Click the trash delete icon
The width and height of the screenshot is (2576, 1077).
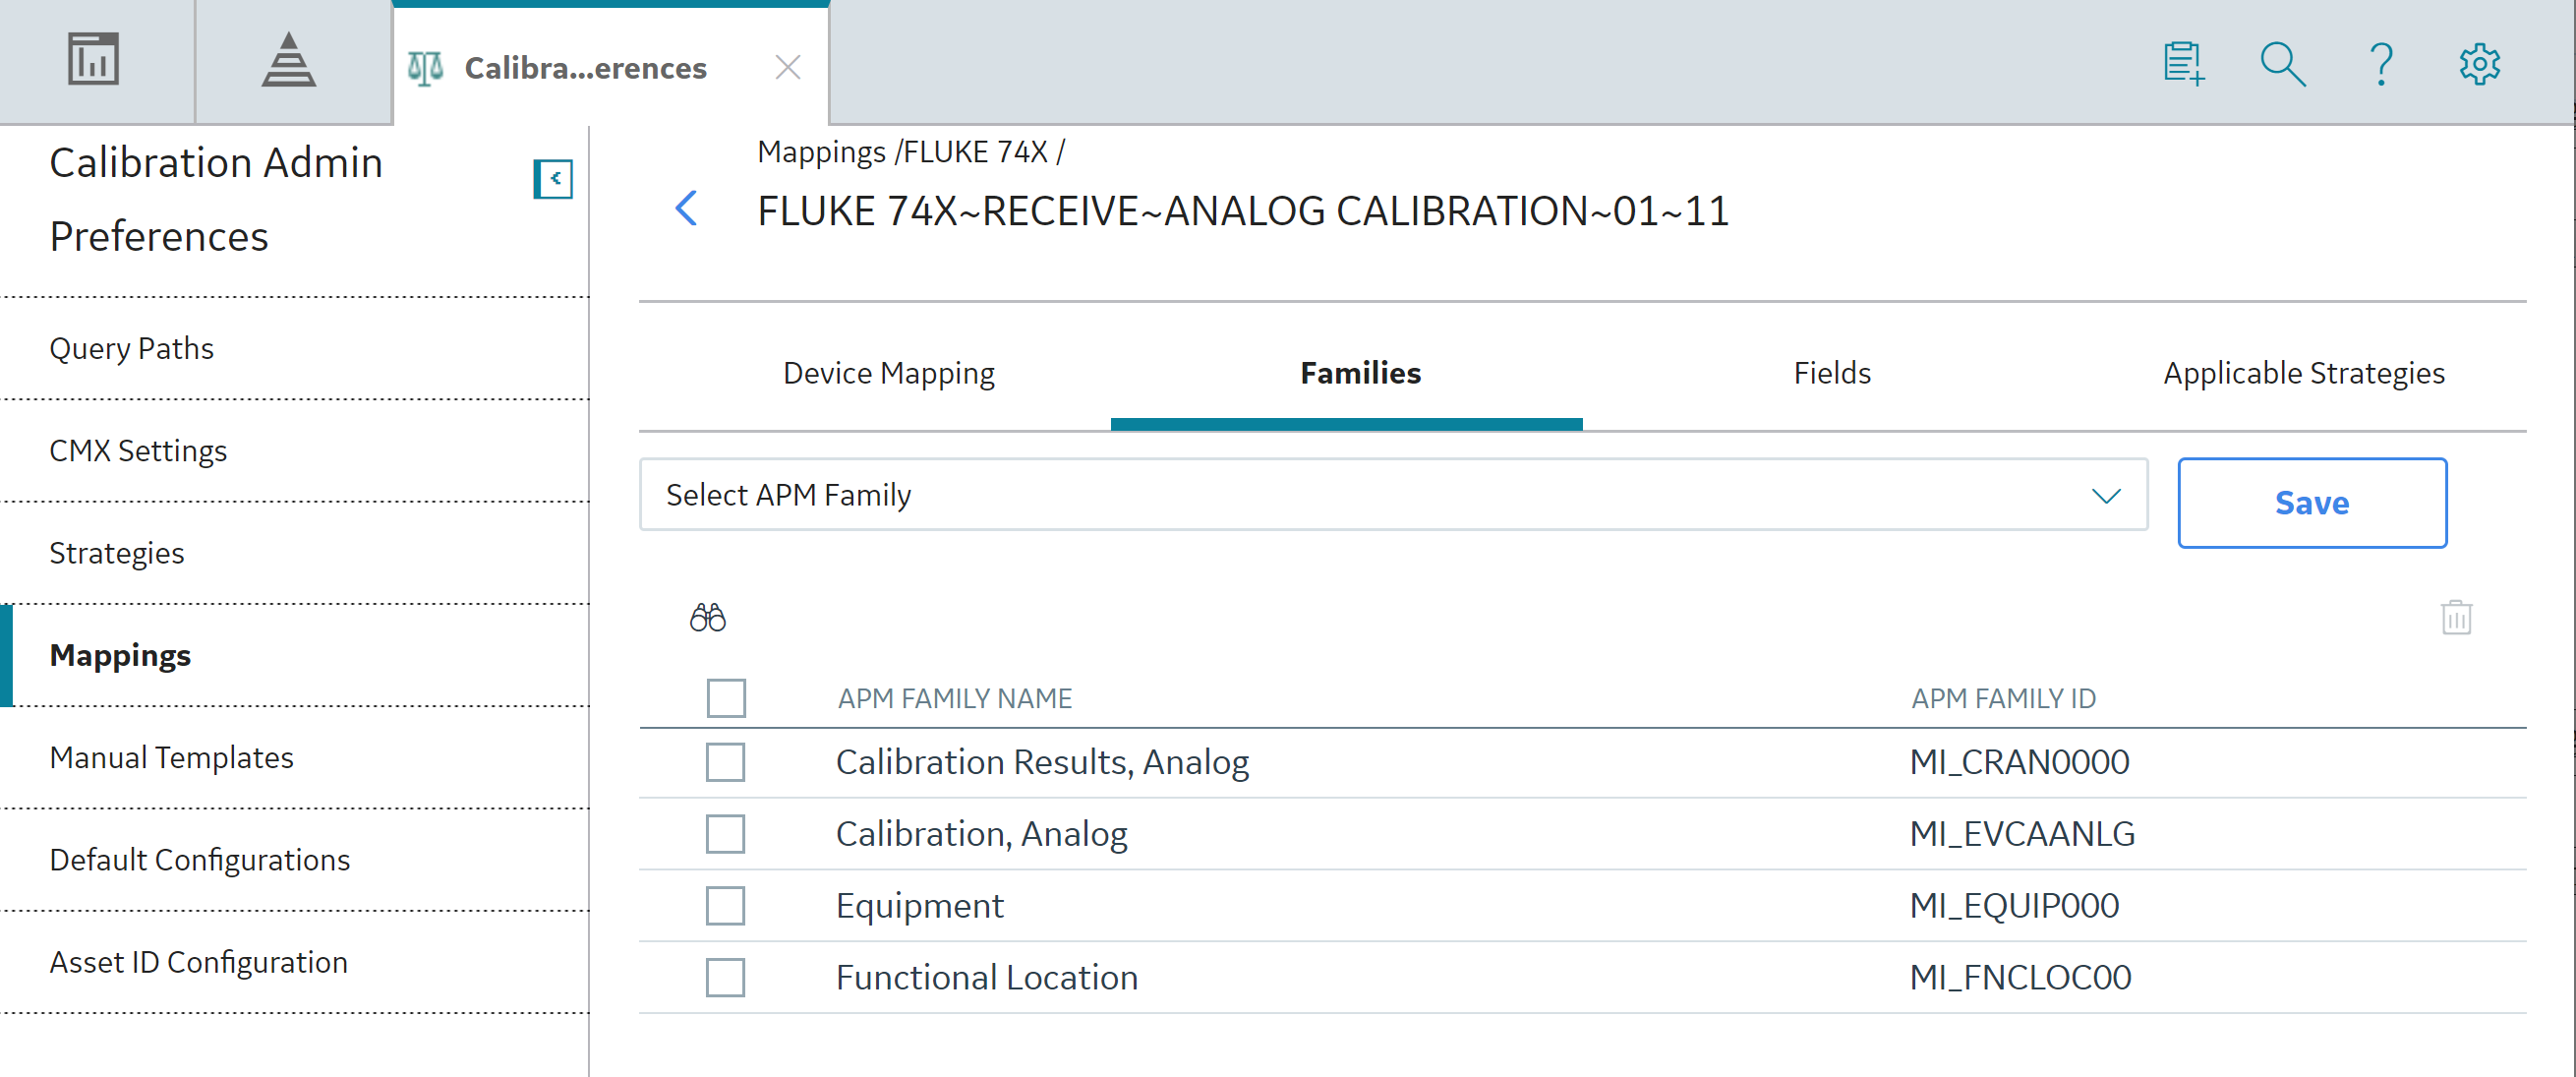coord(2456,617)
